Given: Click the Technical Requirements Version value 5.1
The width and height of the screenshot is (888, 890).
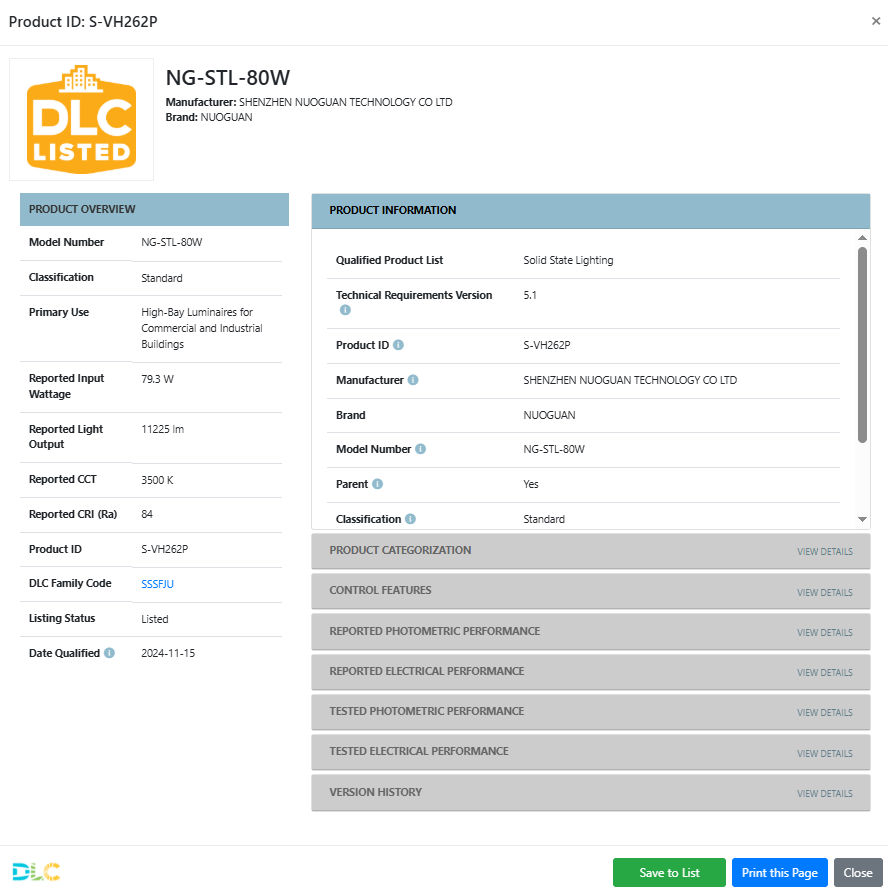Looking at the screenshot, I should 530,295.
